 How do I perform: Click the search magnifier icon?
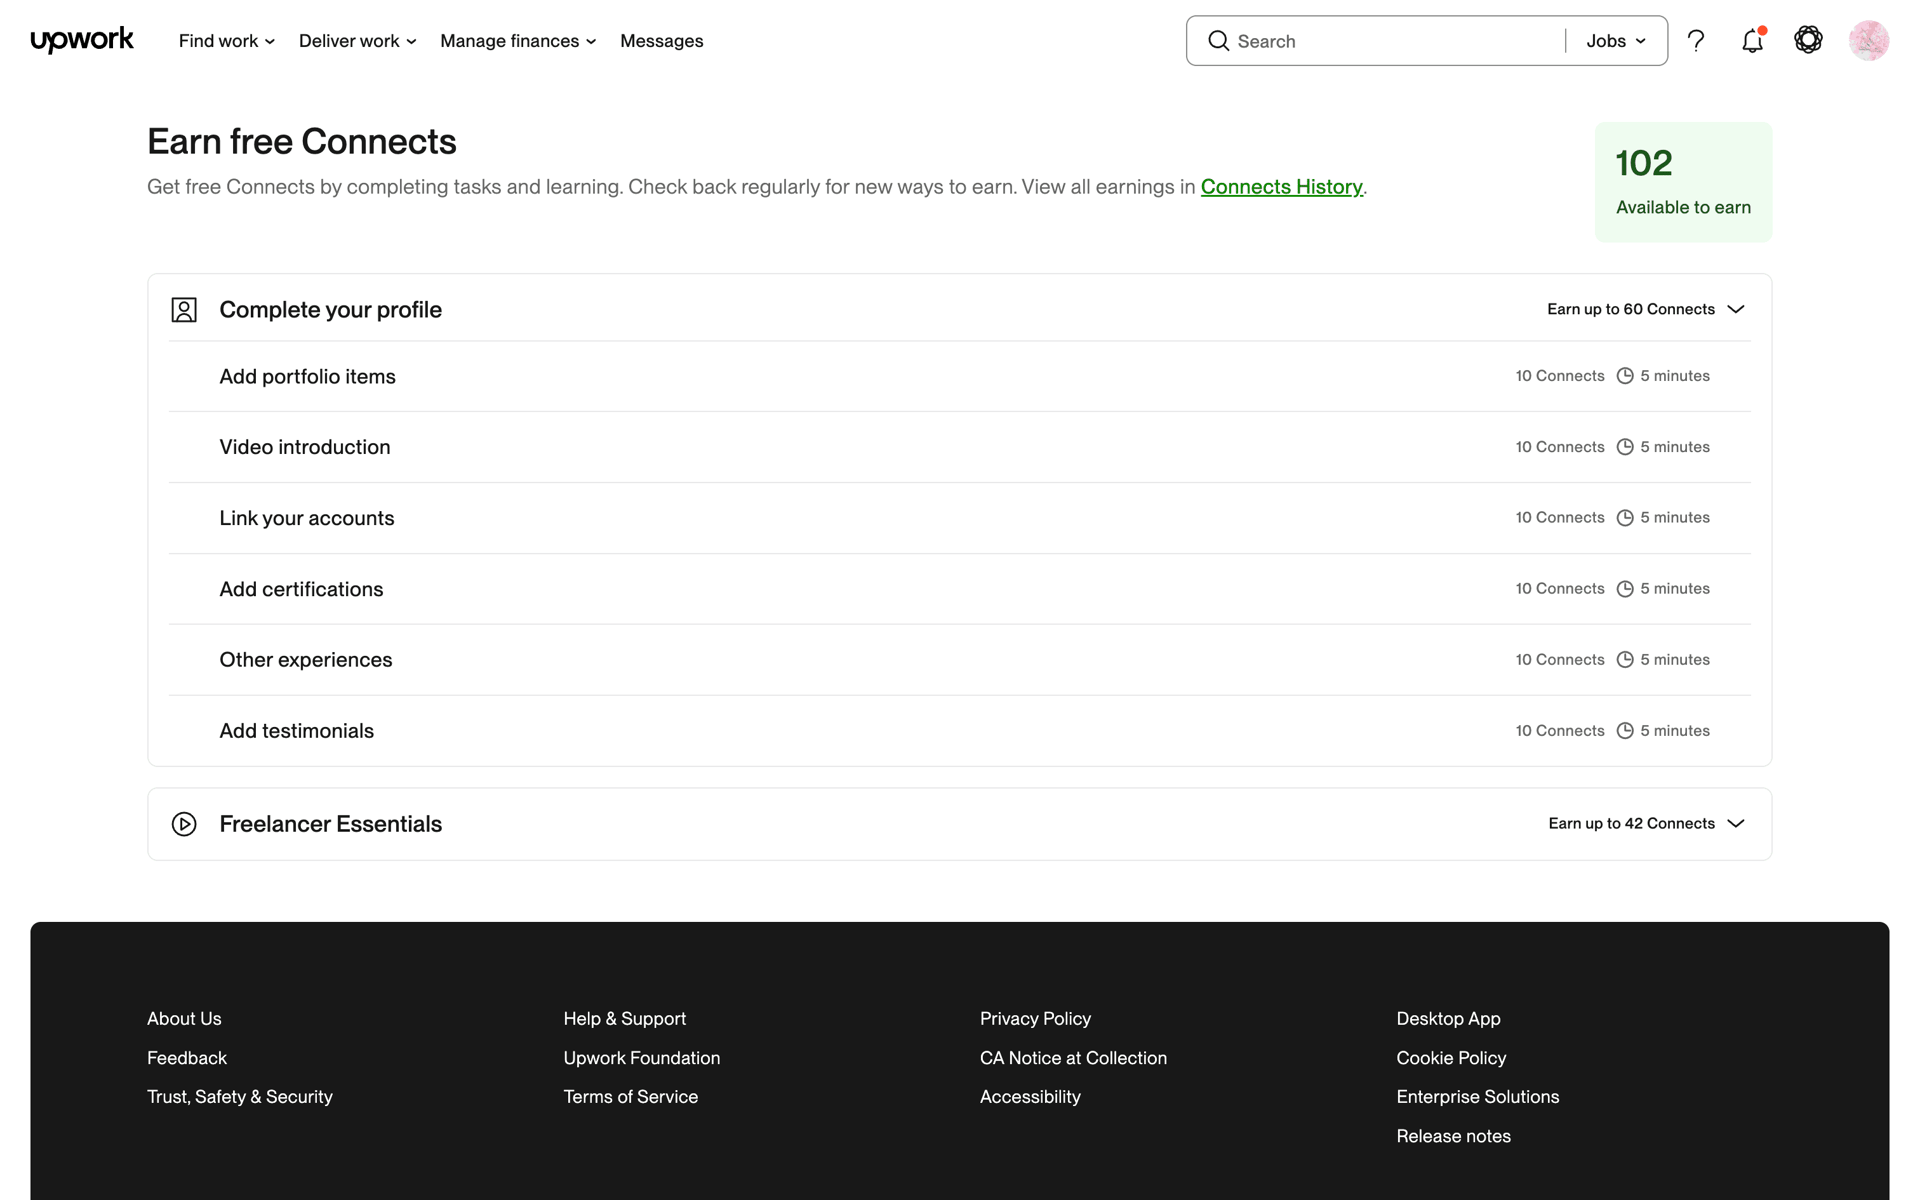tap(1218, 41)
